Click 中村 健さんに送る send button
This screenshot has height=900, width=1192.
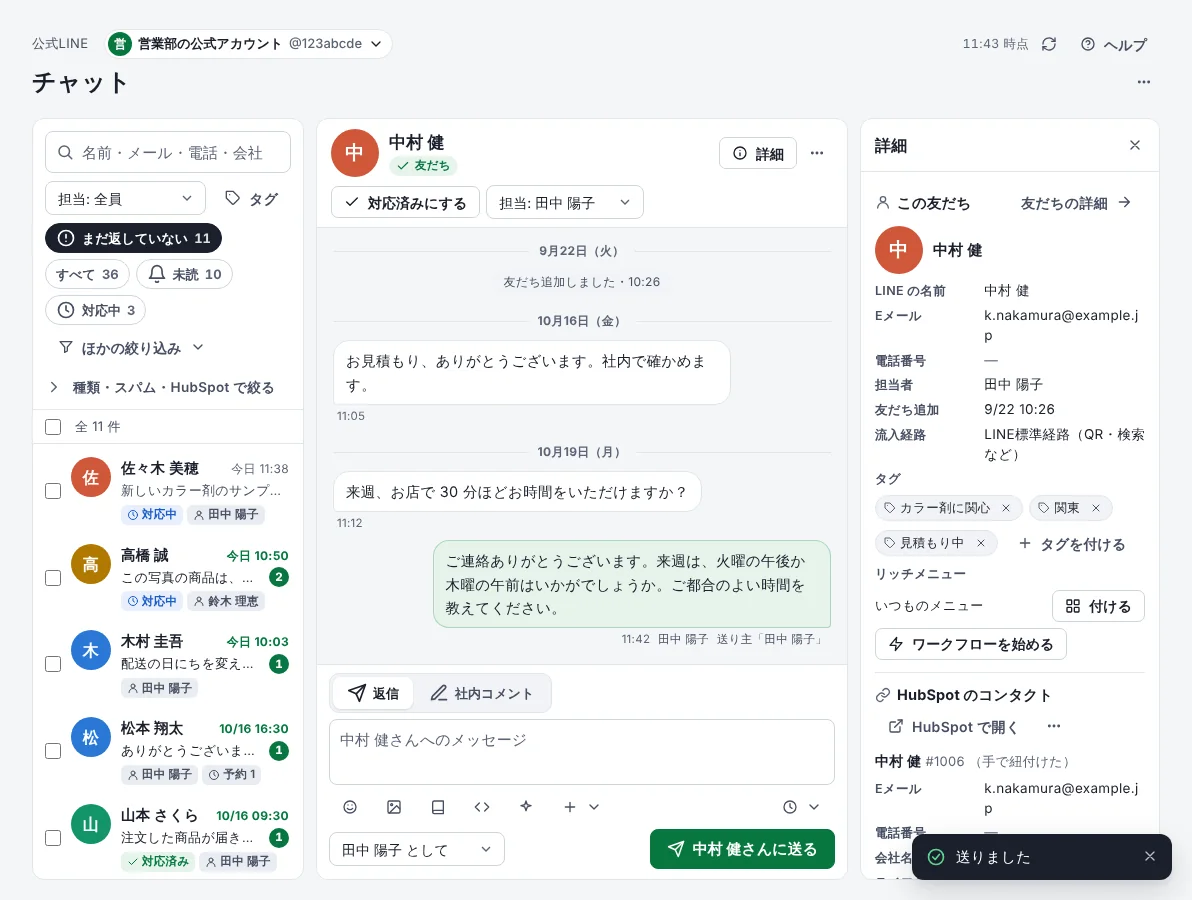click(x=742, y=848)
